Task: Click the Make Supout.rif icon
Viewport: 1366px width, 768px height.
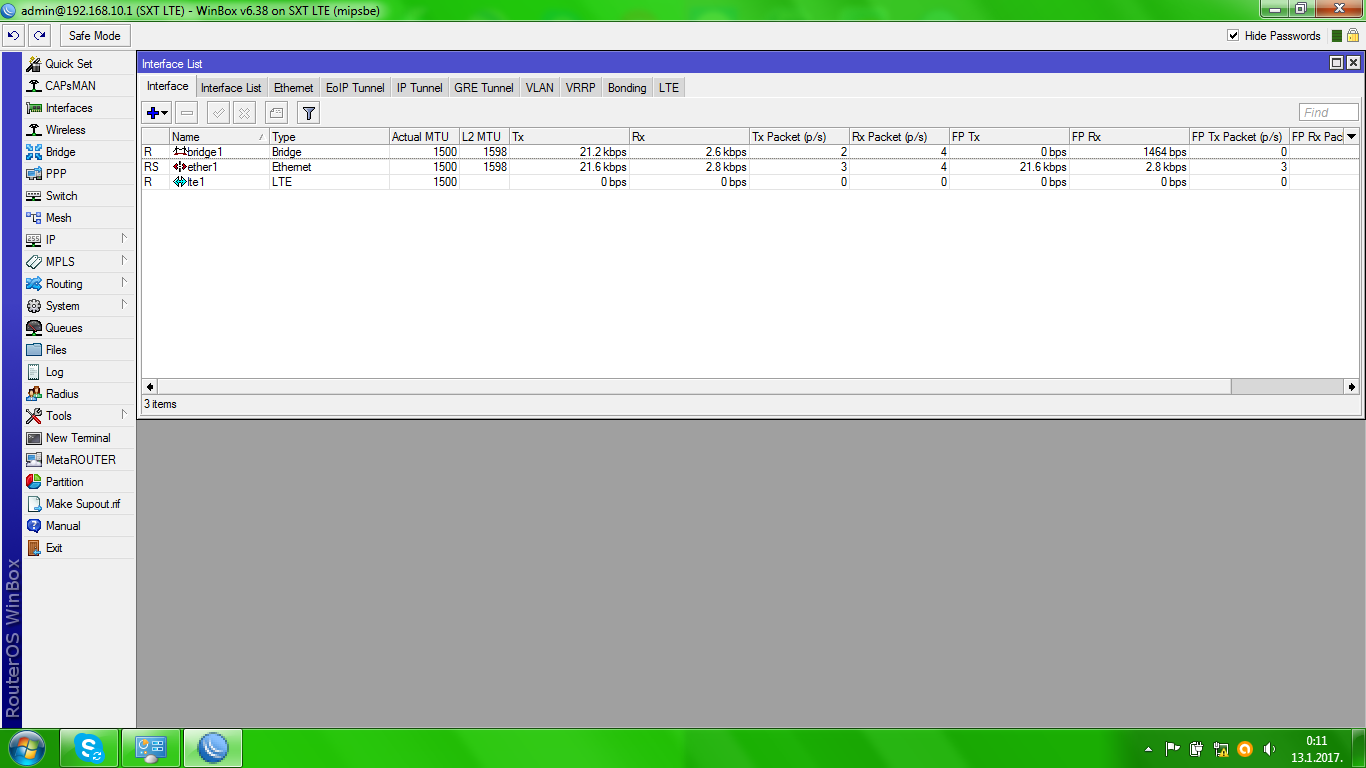Action: pos(34,504)
